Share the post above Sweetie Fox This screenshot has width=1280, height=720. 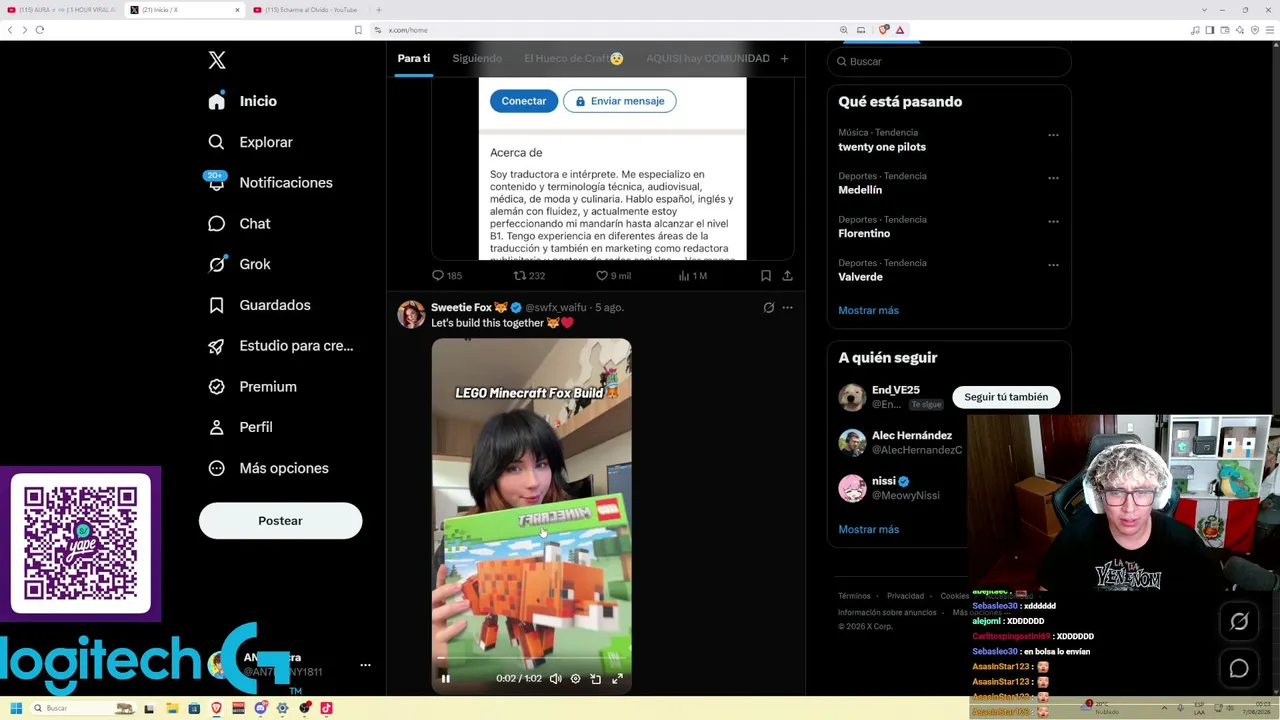click(787, 276)
